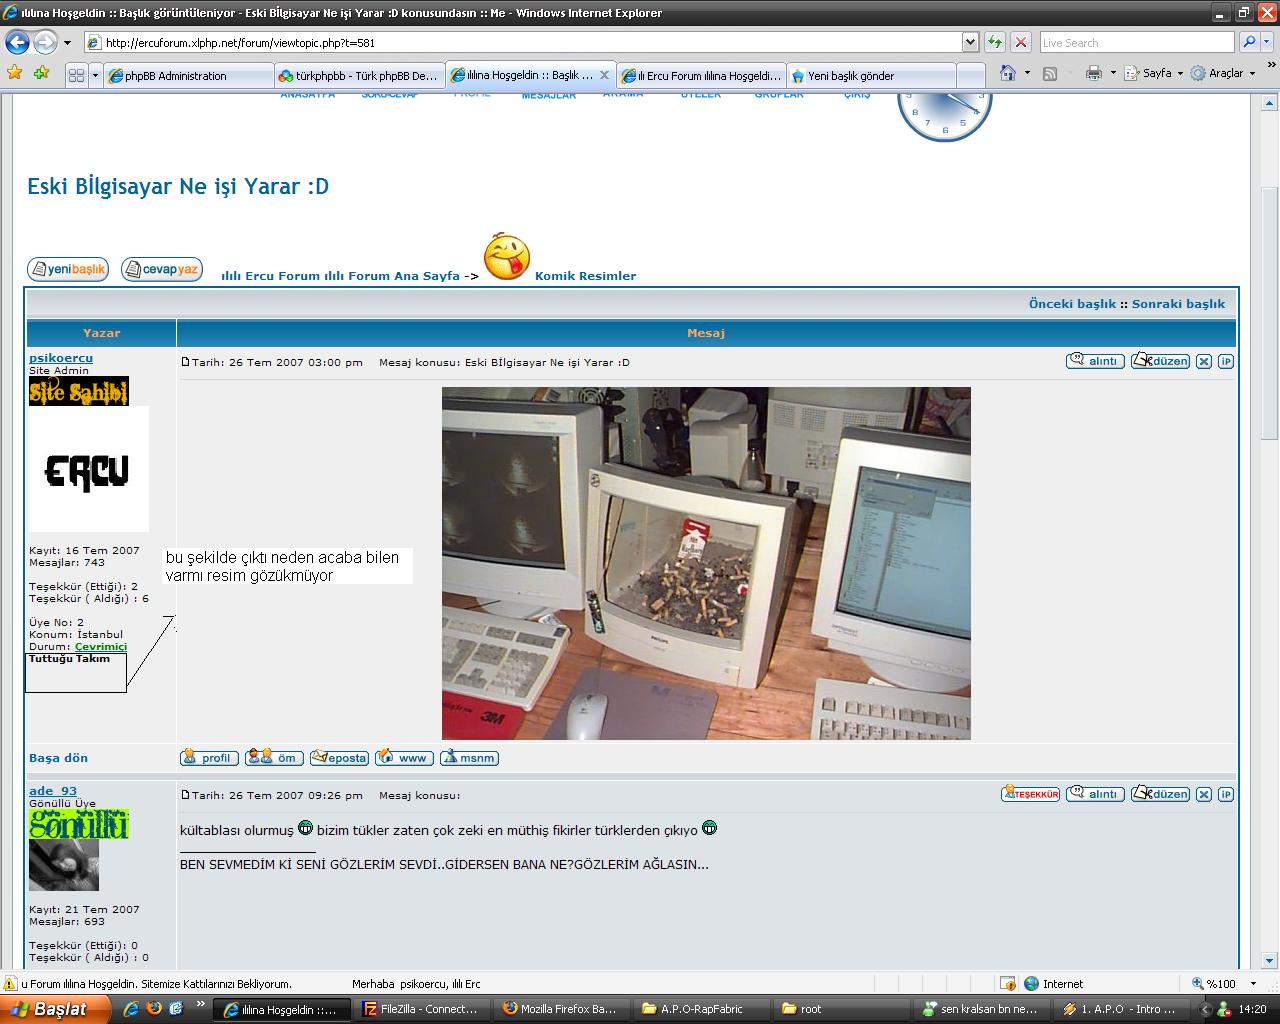Go to Önceki başlık
Image resolution: width=1280 pixels, height=1024 pixels.
coord(1072,304)
